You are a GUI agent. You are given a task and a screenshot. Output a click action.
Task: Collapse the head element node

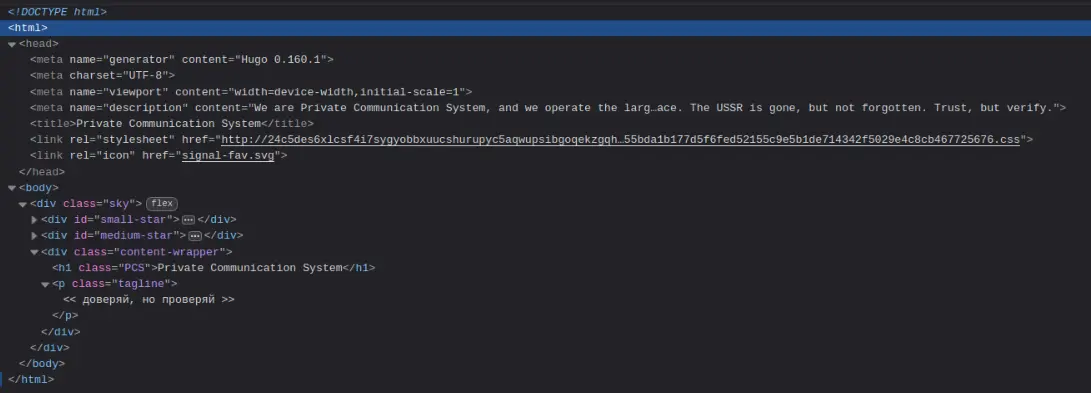tap(12, 44)
